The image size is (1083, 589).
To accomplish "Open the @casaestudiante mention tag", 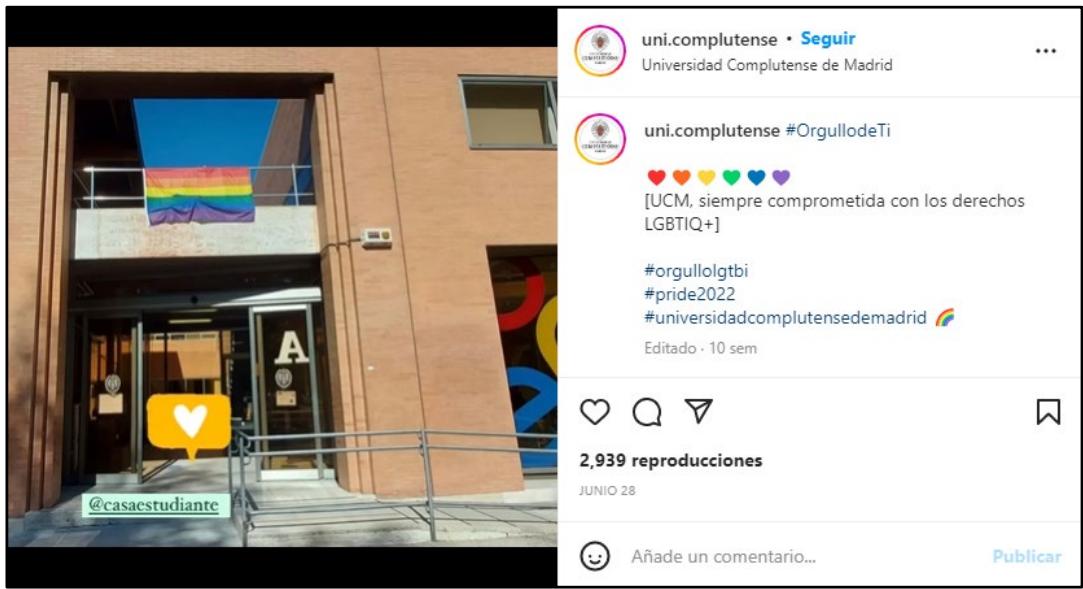I will tap(154, 505).
